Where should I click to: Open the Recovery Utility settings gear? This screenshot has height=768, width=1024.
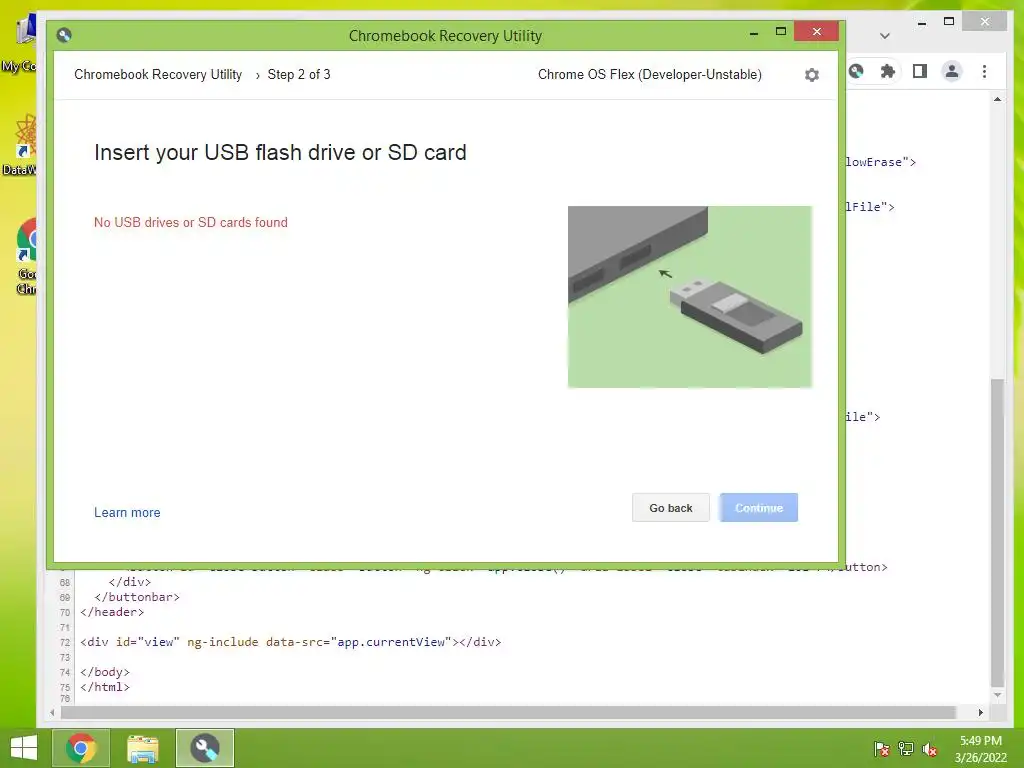811,75
